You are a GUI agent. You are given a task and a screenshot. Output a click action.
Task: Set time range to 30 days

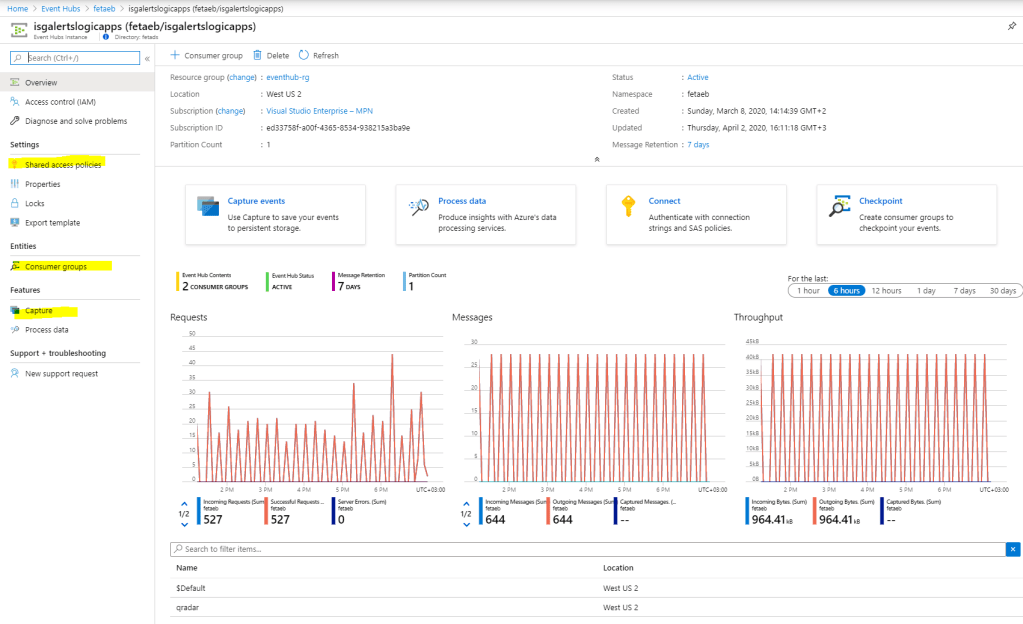(1002, 290)
